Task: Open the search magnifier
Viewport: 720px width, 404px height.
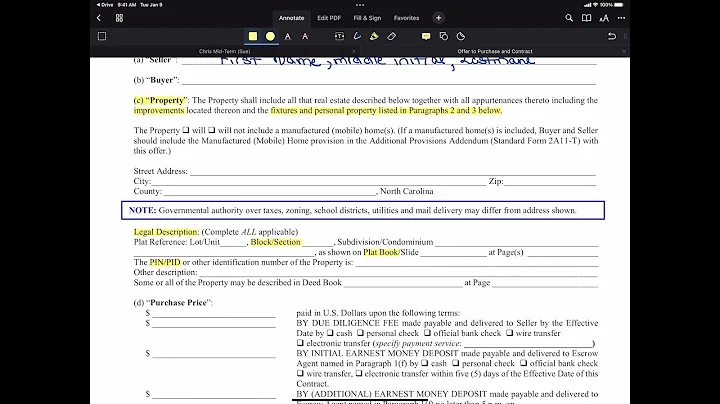Action: pyautogui.click(x=569, y=18)
